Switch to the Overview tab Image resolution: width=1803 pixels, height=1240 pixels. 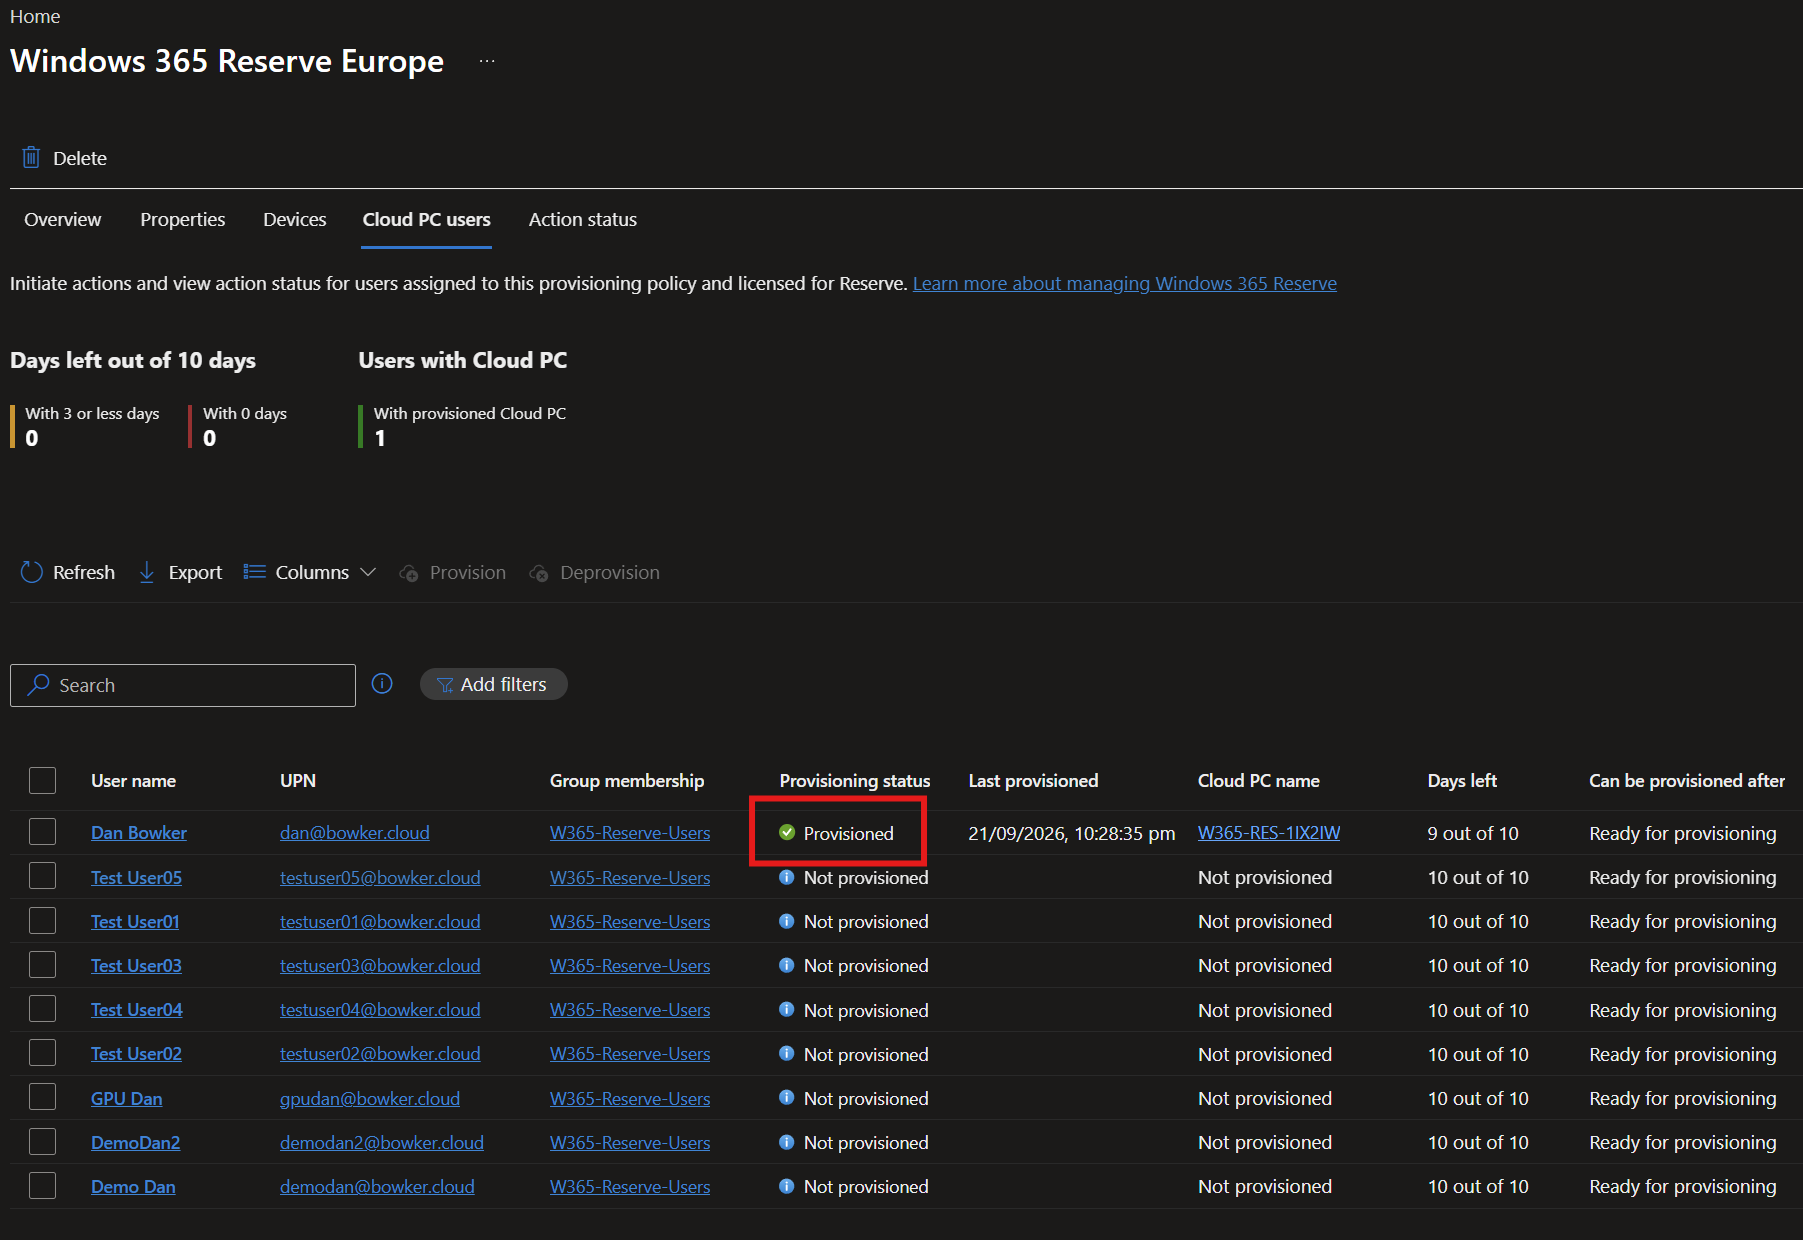click(63, 219)
